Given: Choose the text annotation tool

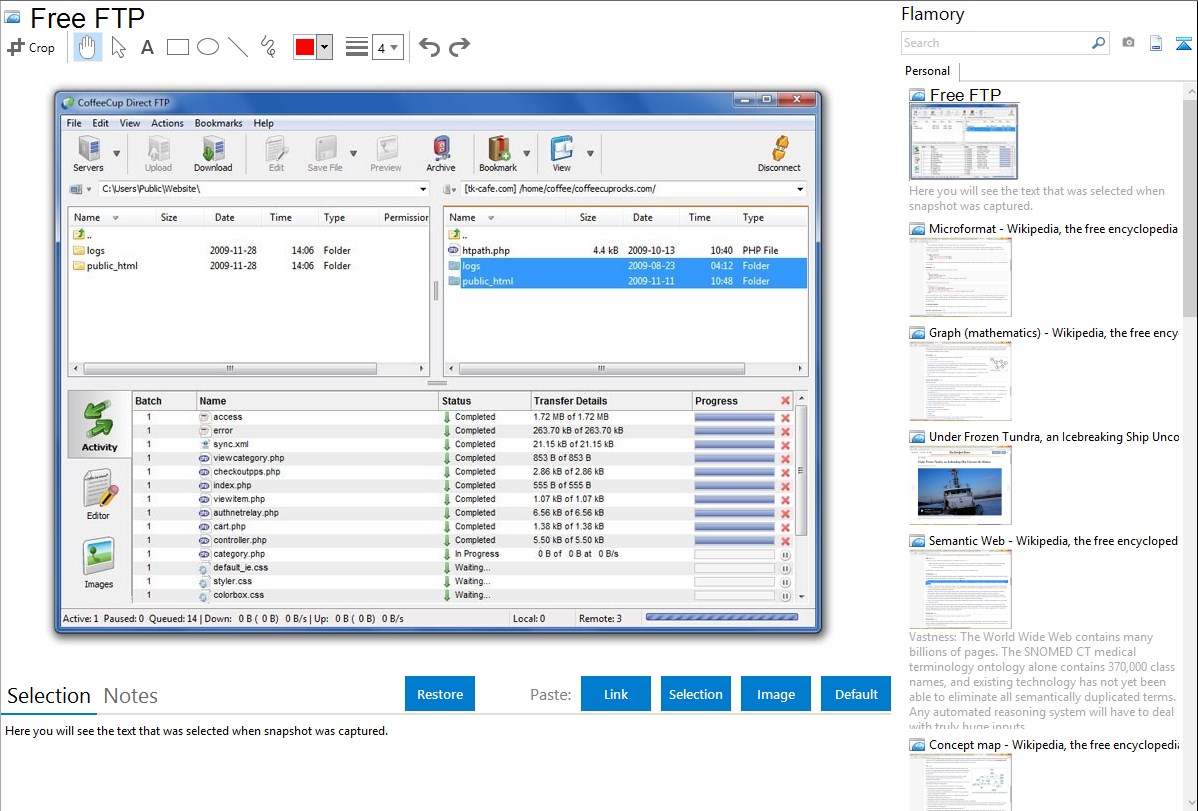Looking at the screenshot, I should [147, 47].
